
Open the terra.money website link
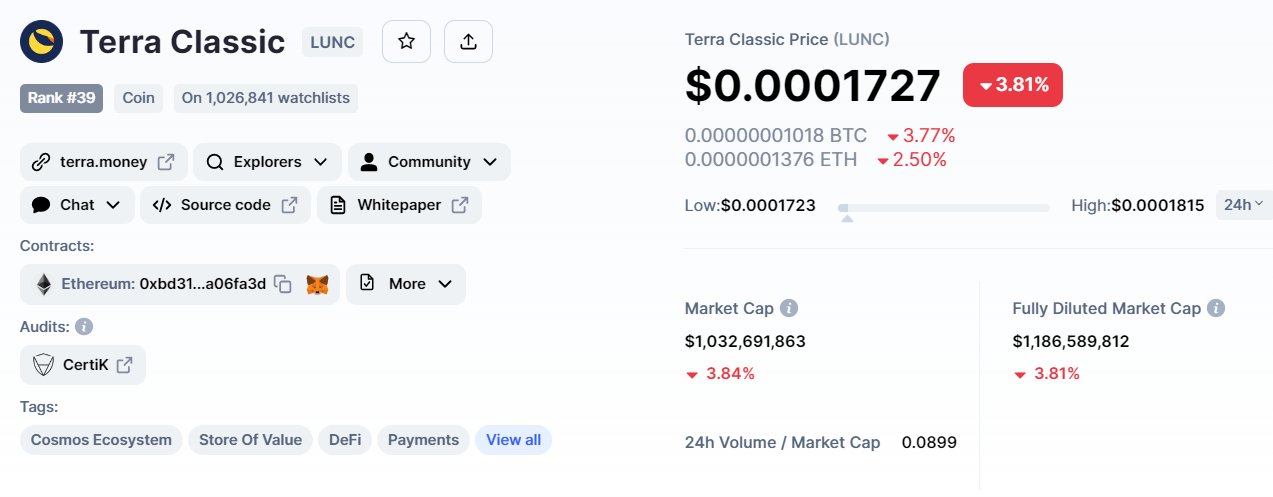click(x=103, y=162)
